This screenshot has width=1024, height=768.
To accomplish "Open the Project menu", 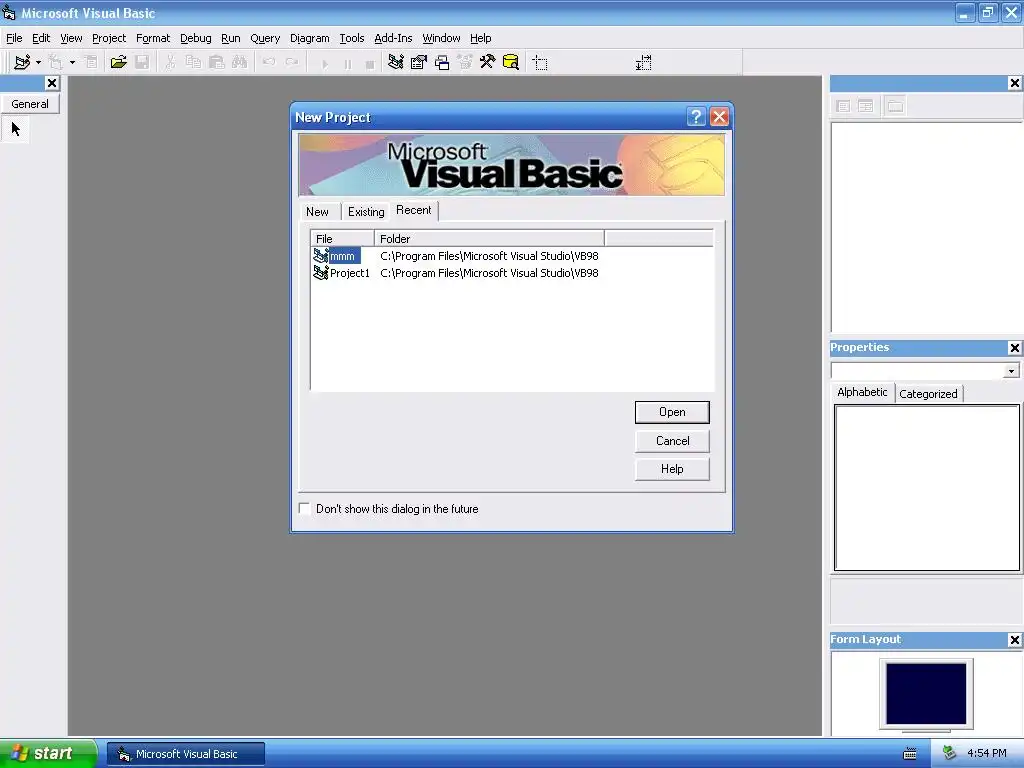I will click(108, 38).
